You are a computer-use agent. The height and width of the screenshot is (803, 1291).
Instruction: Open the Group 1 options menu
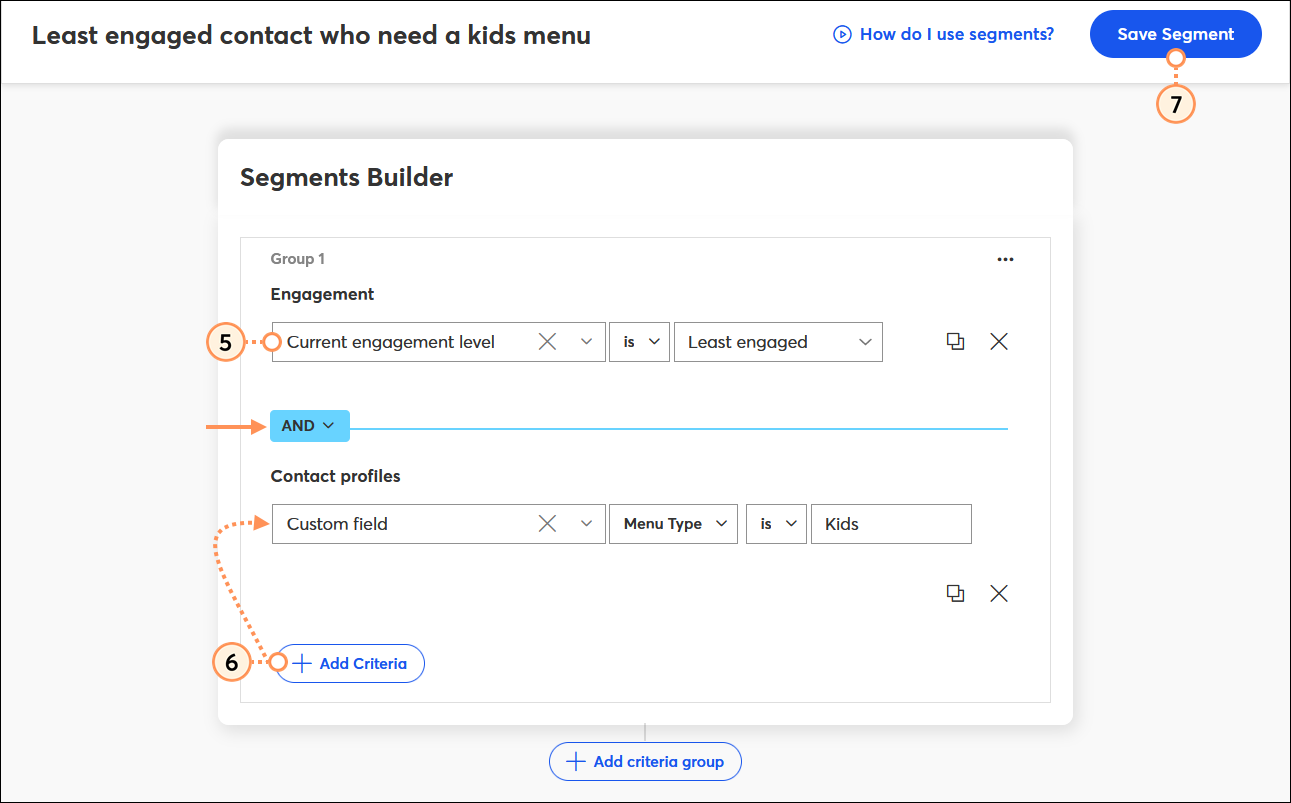[x=1005, y=258]
